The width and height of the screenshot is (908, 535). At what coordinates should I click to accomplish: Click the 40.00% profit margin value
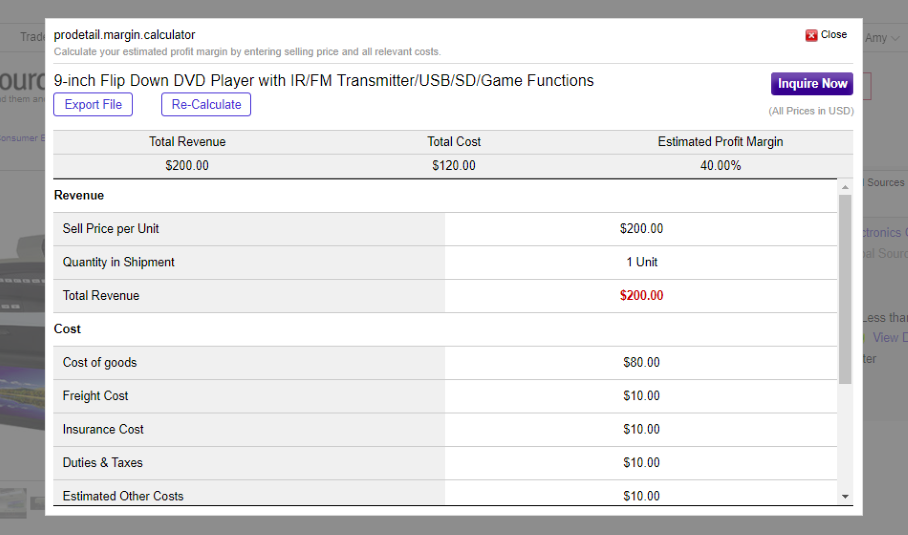pos(720,166)
